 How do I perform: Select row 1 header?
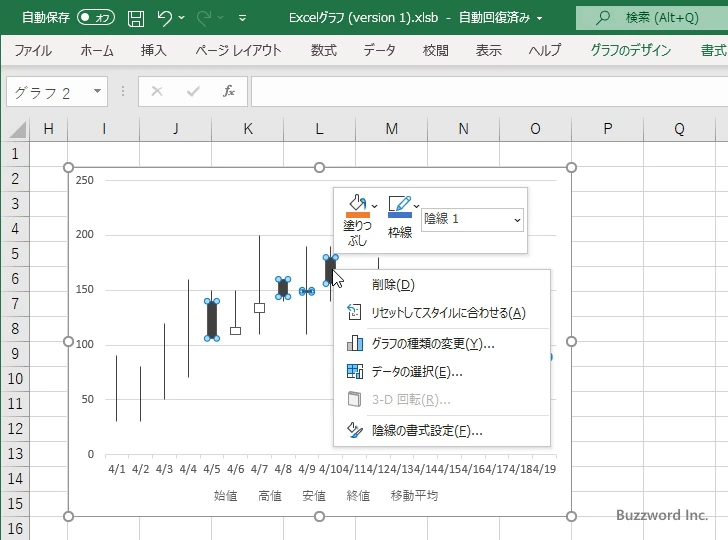[15, 154]
